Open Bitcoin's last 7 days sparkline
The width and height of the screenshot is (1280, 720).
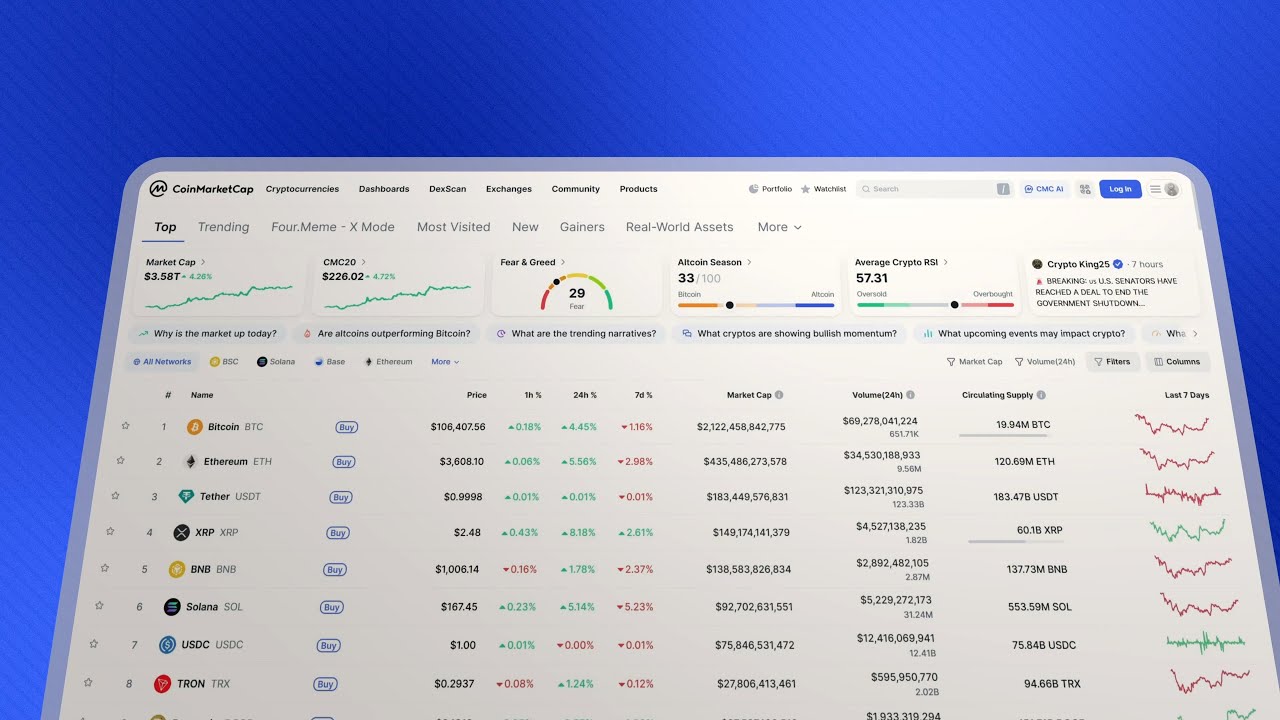tap(1172, 425)
